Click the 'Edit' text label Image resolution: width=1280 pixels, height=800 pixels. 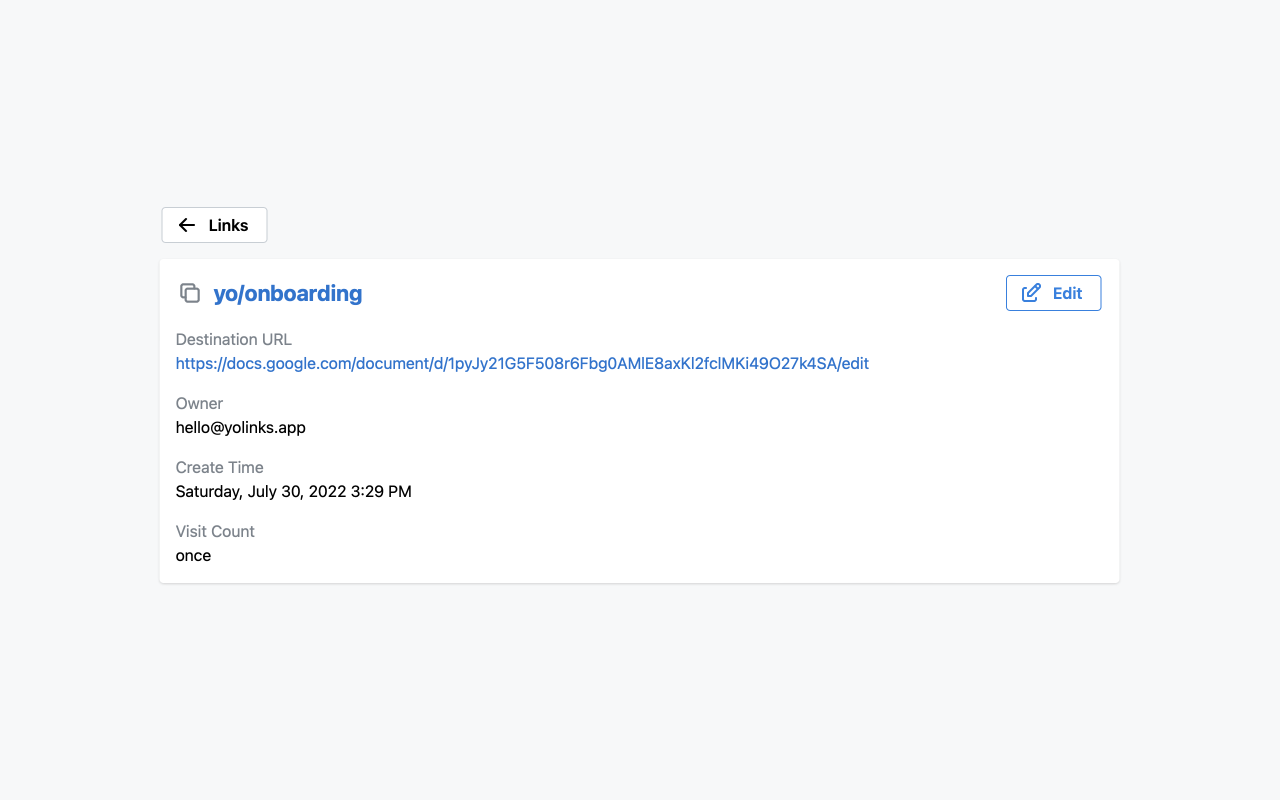[x=1067, y=293]
